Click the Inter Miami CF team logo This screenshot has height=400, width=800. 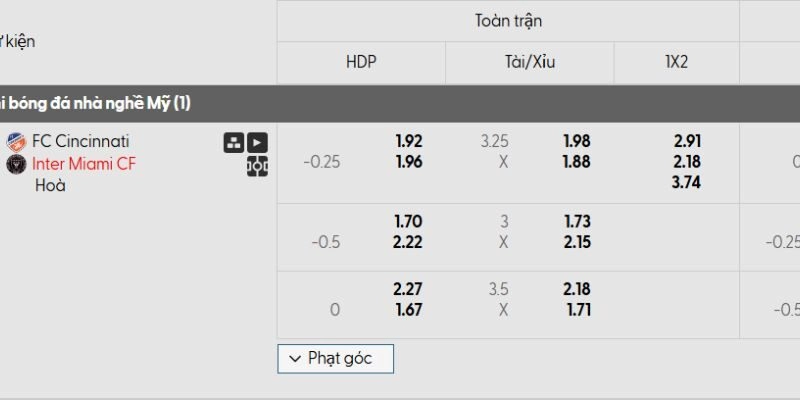tap(16, 164)
